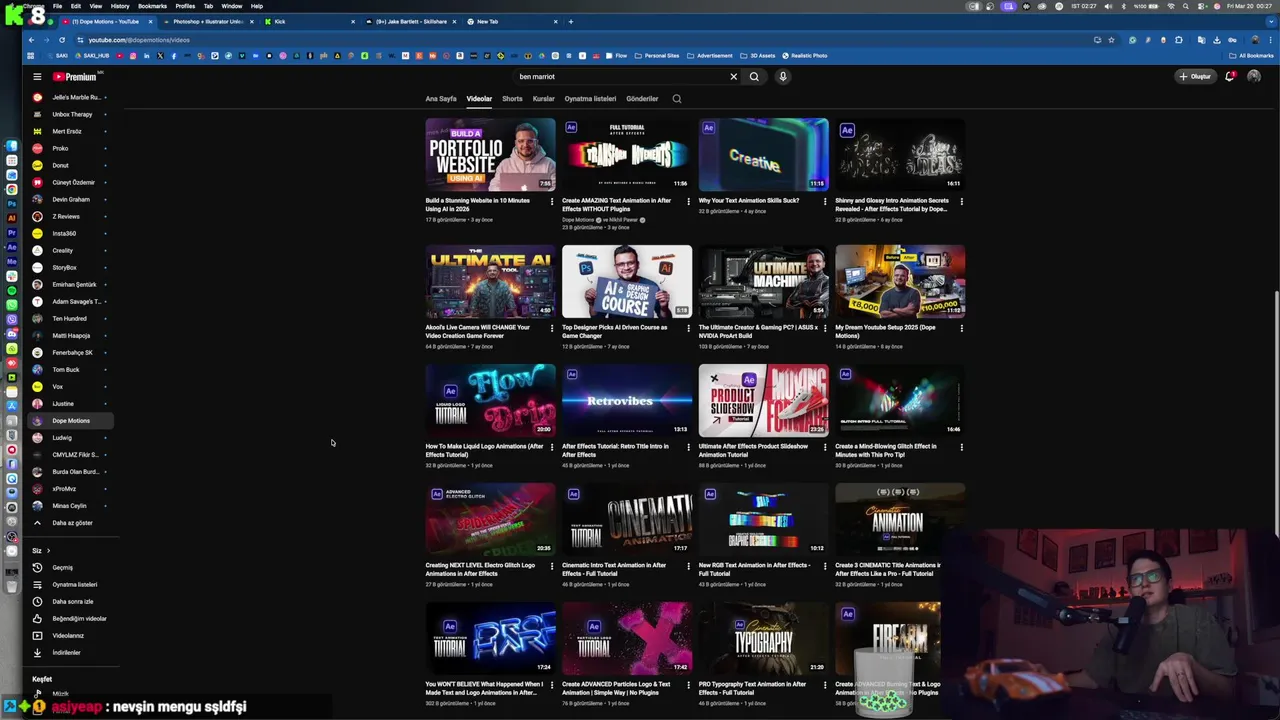
Task: Switch to the Kurslar channel tab
Action: coord(544,99)
